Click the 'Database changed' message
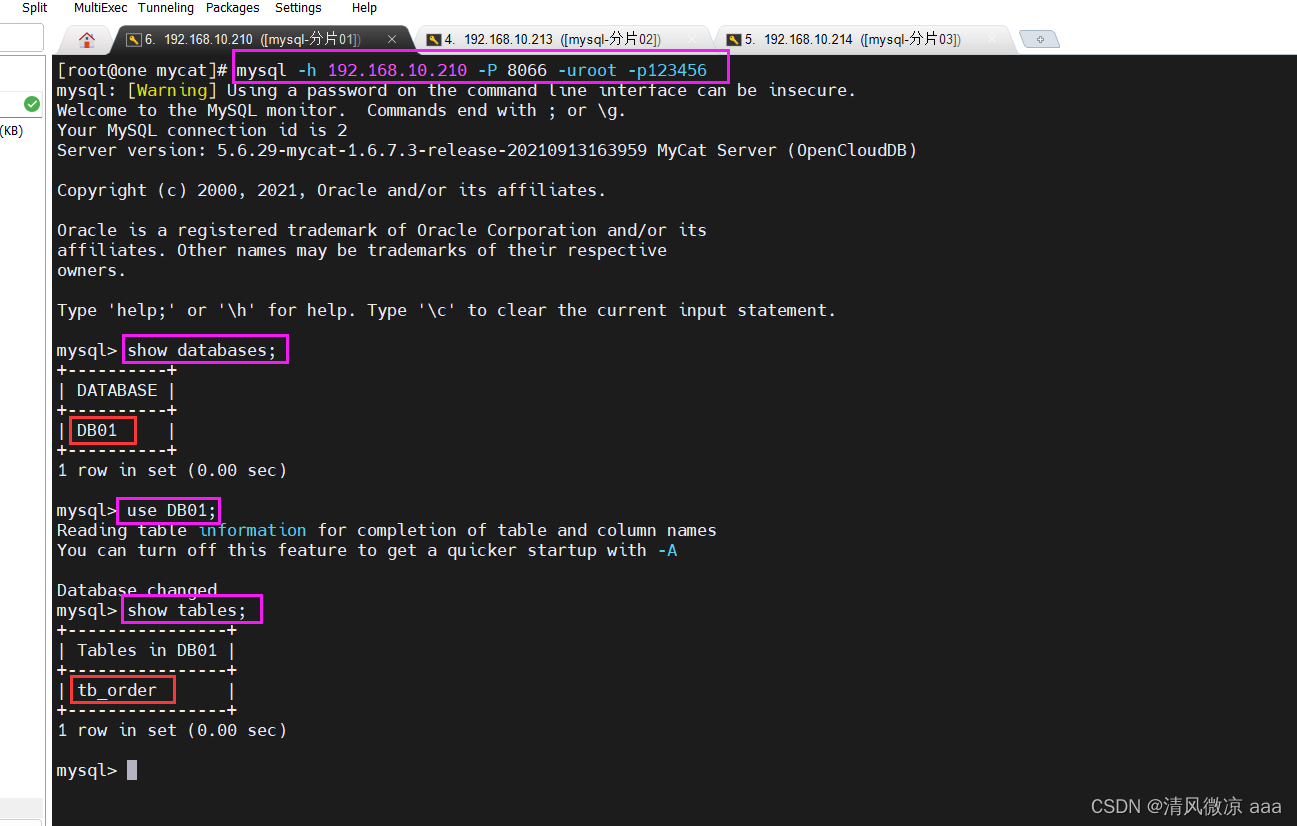The width and height of the screenshot is (1297, 826). pyautogui.click(x=137, y=590)
